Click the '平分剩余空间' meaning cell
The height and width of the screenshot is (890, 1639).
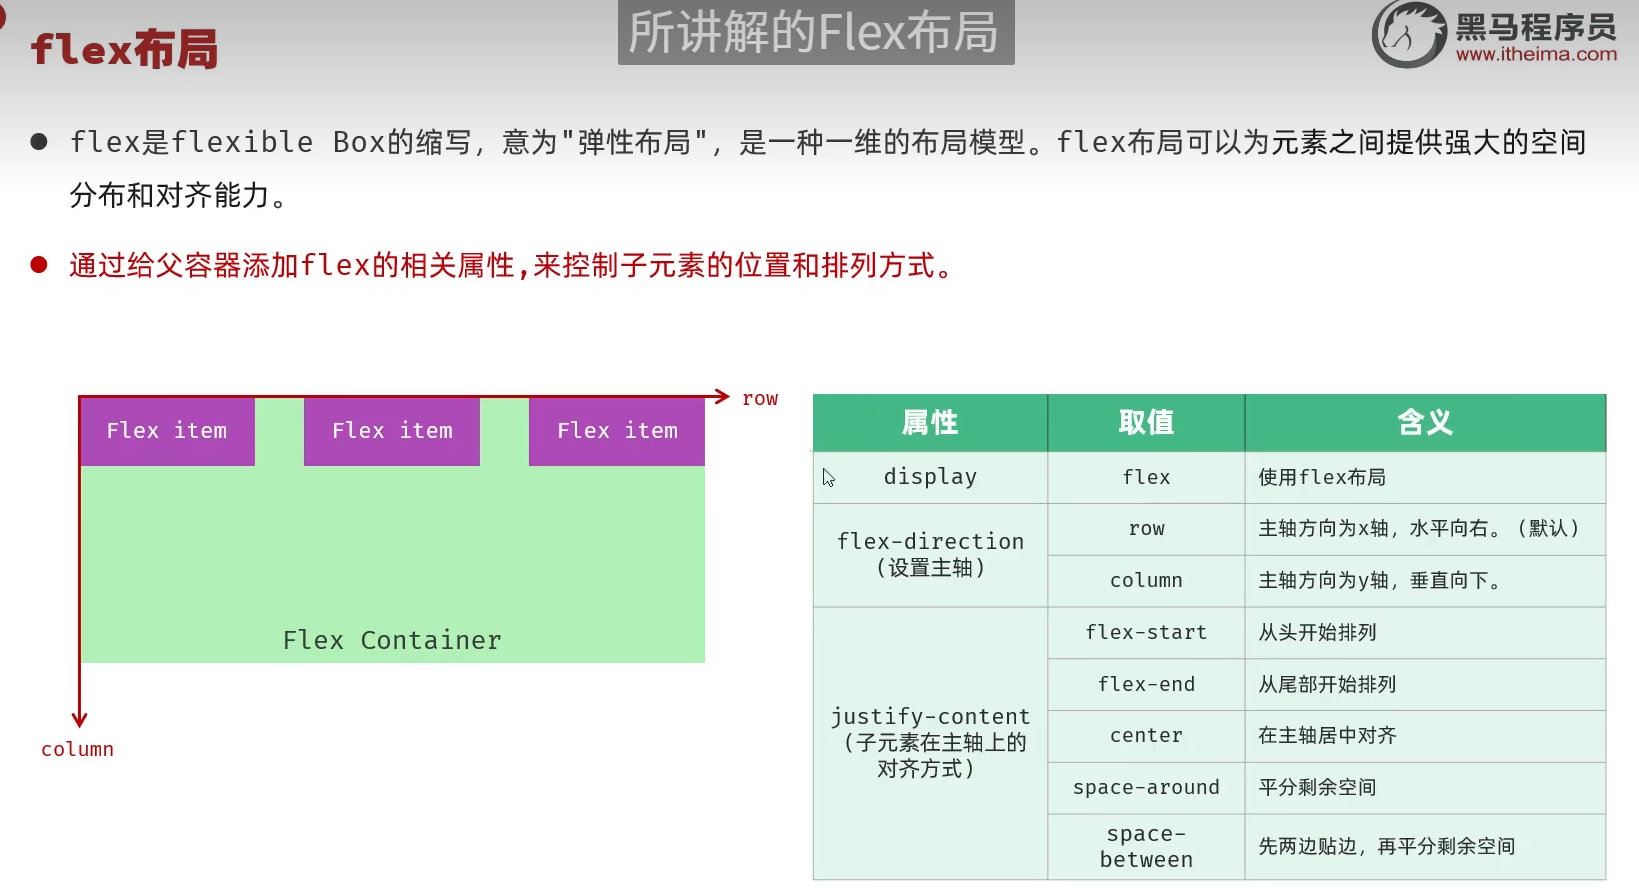(x=1425, y=788)
